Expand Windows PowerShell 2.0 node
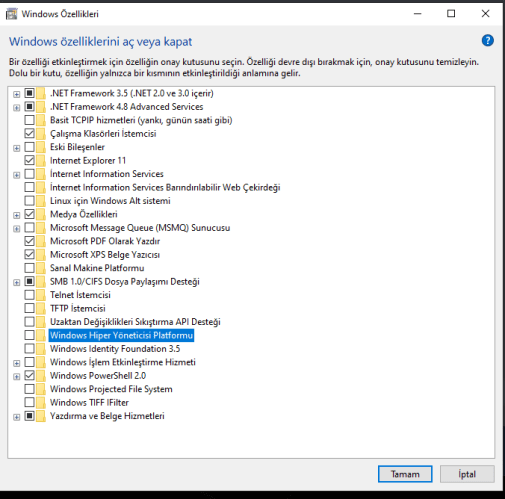505x499 pixels. [x=16, y=377]
